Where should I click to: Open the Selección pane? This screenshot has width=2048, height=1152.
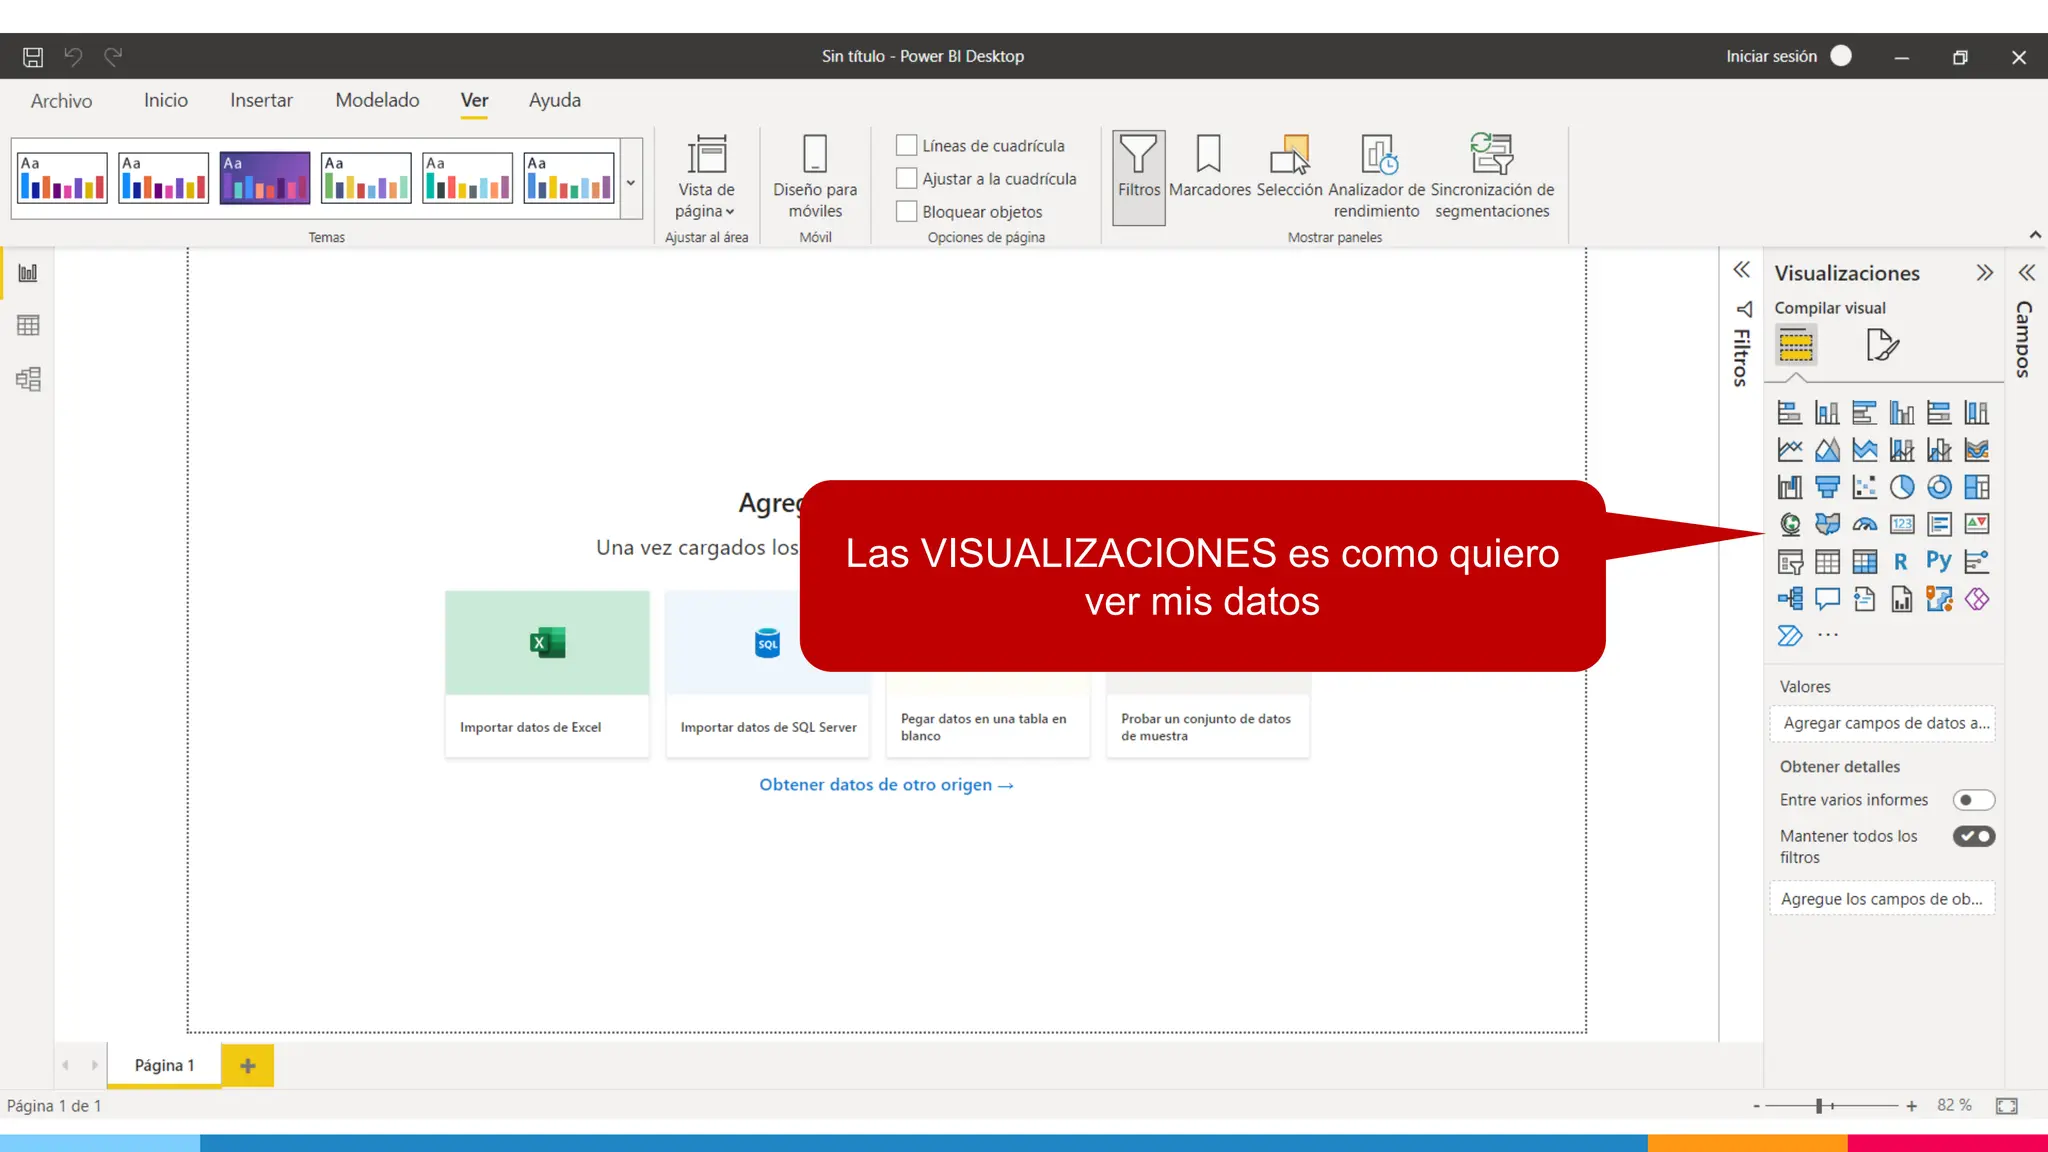[x=1289, y=168]
